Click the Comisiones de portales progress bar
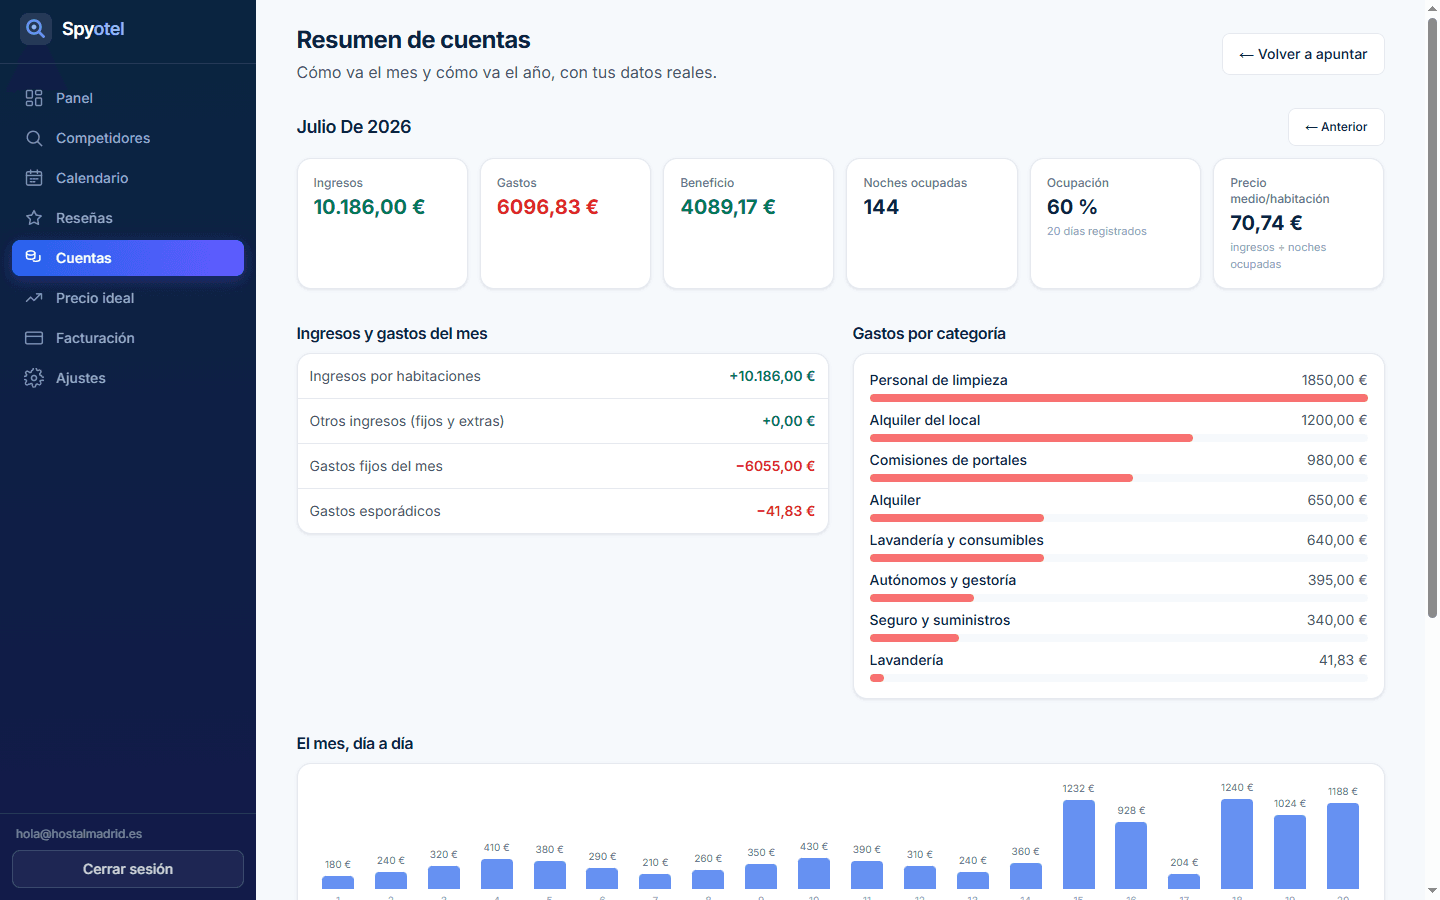 pyautogui.click(x=1118, y=478)
